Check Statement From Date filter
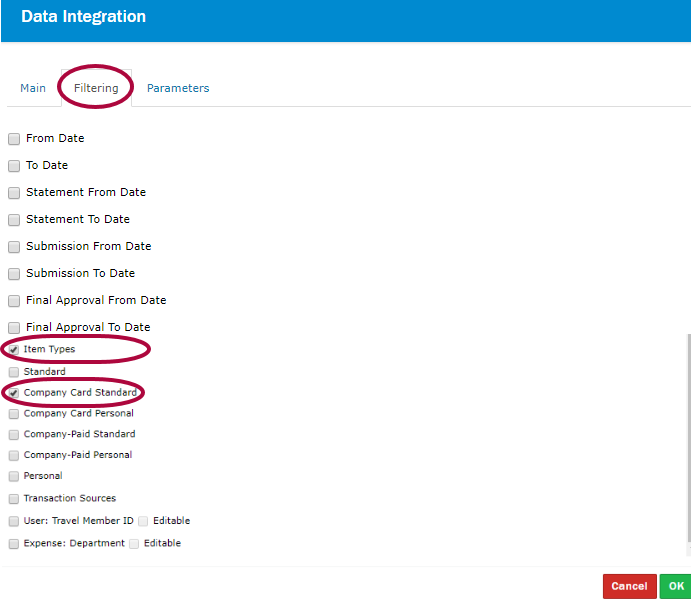 [x=14, y=193]
